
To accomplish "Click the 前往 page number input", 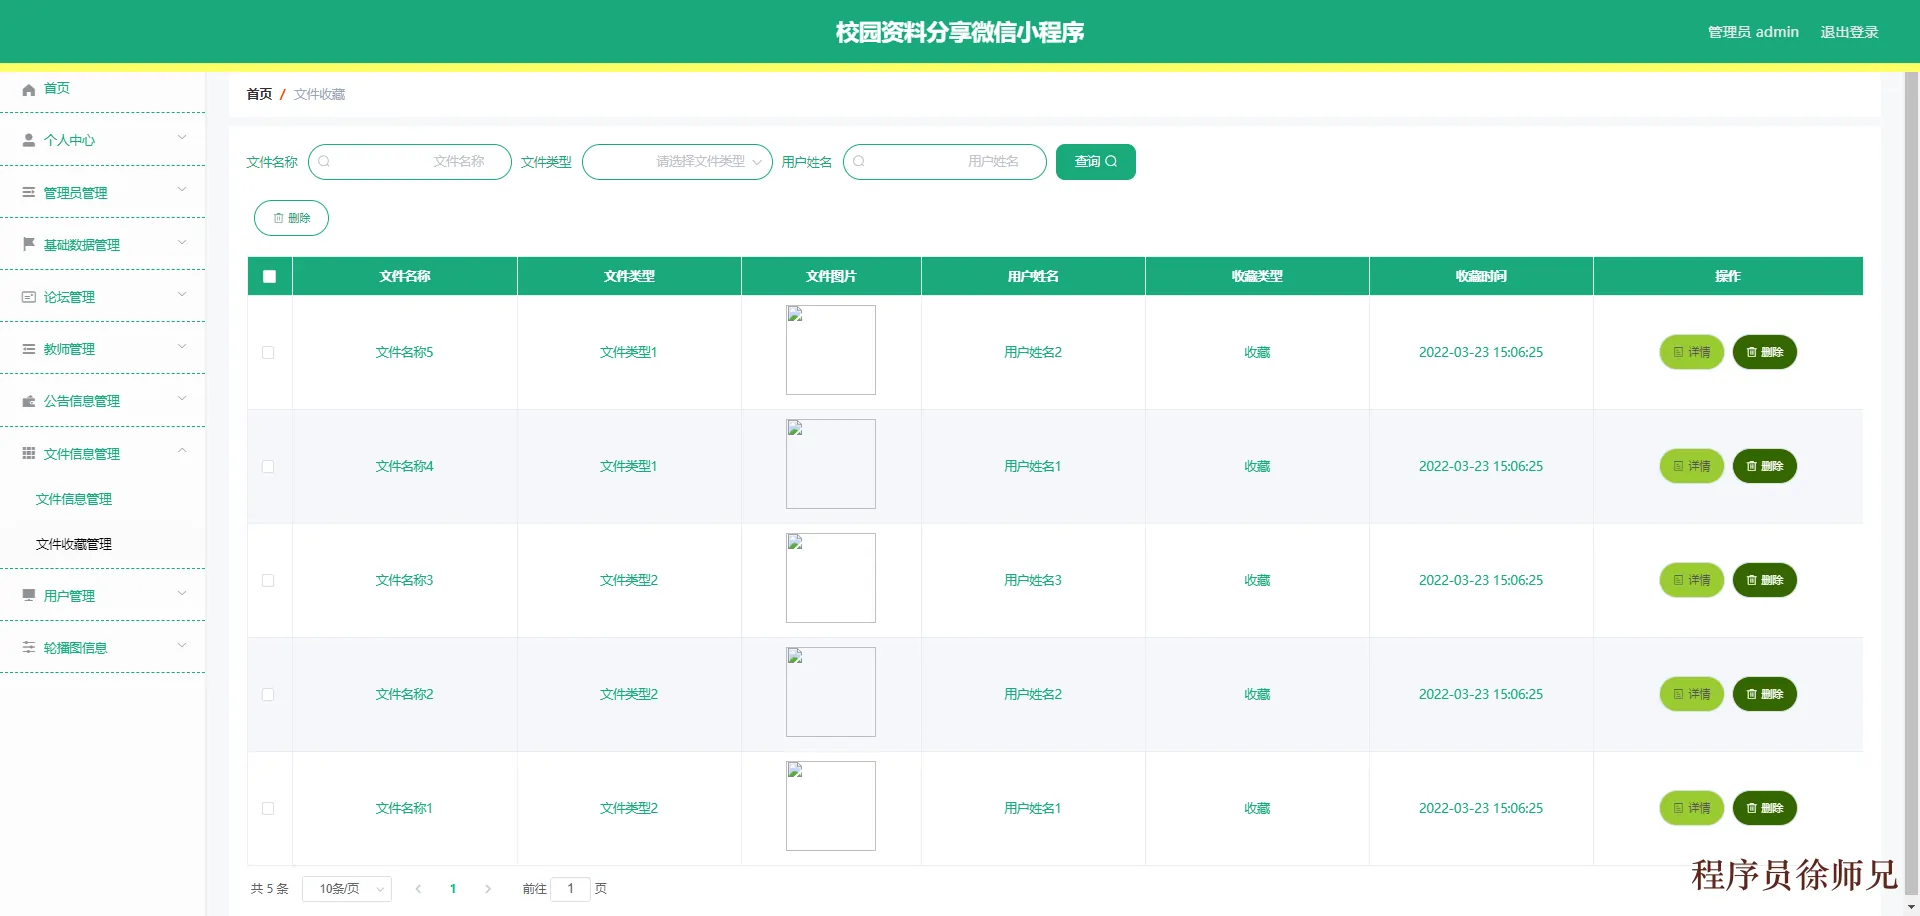I will point(571,889).
